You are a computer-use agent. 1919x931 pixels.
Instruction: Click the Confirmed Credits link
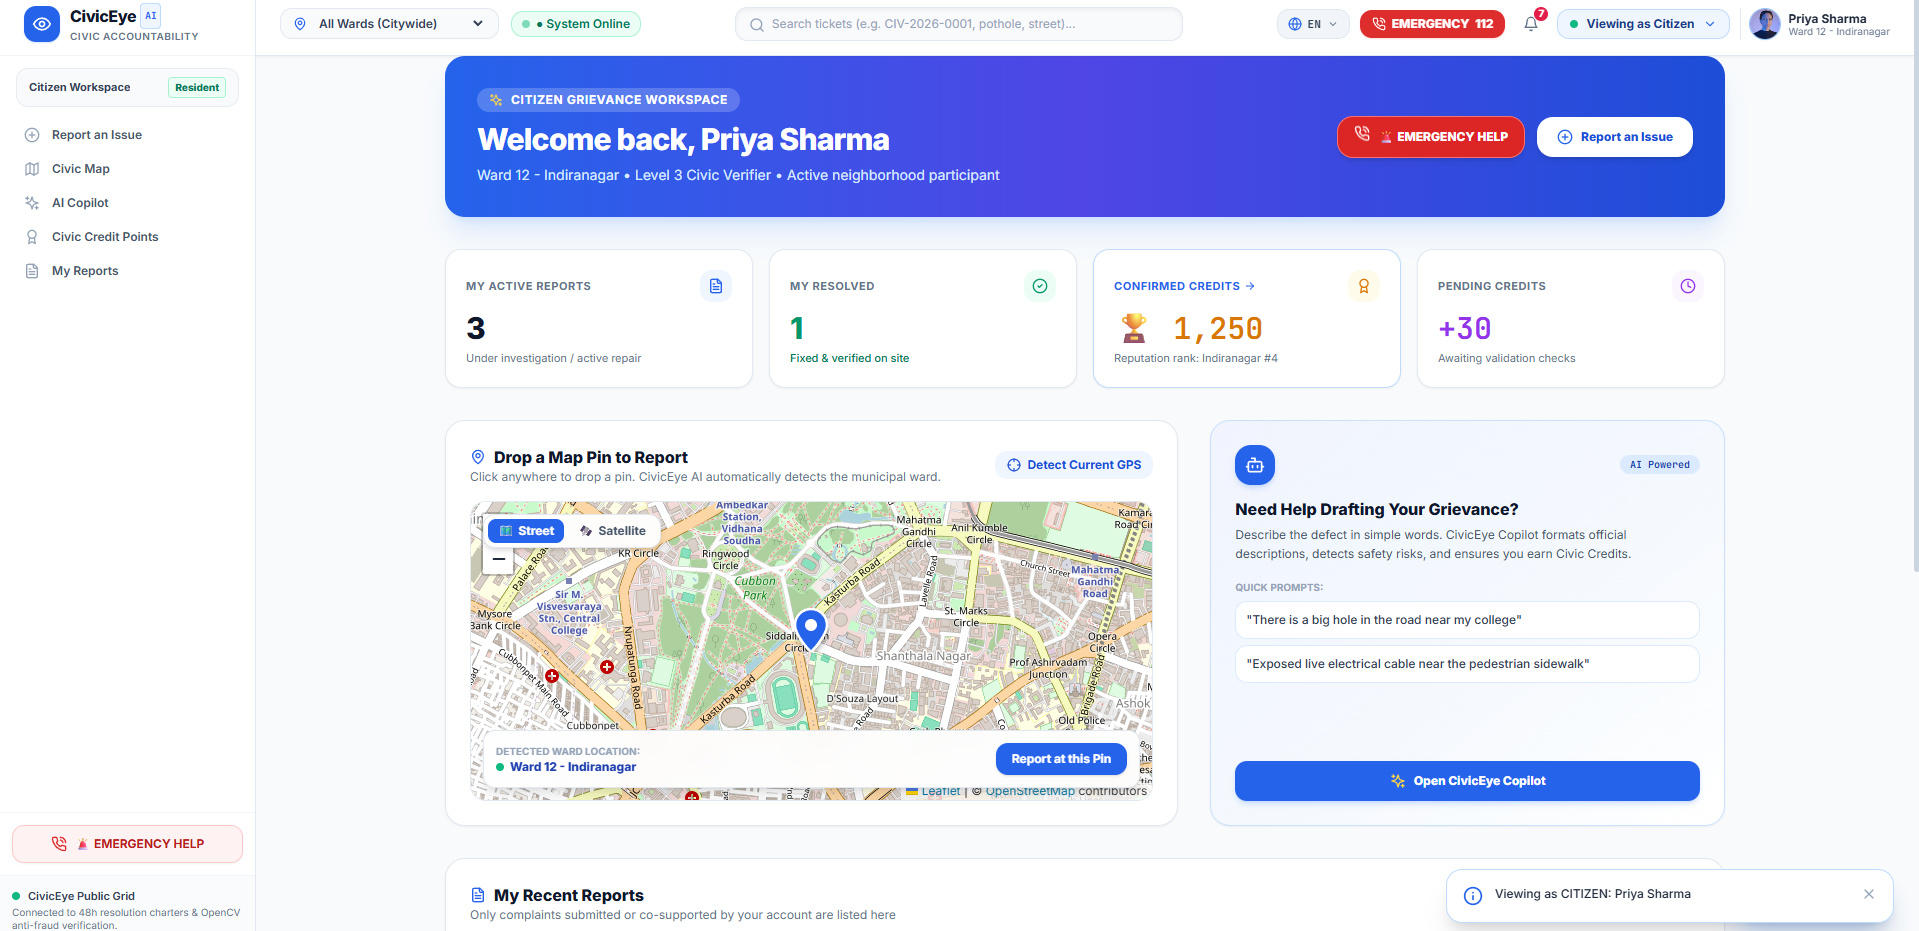(x=1184, y=286)
